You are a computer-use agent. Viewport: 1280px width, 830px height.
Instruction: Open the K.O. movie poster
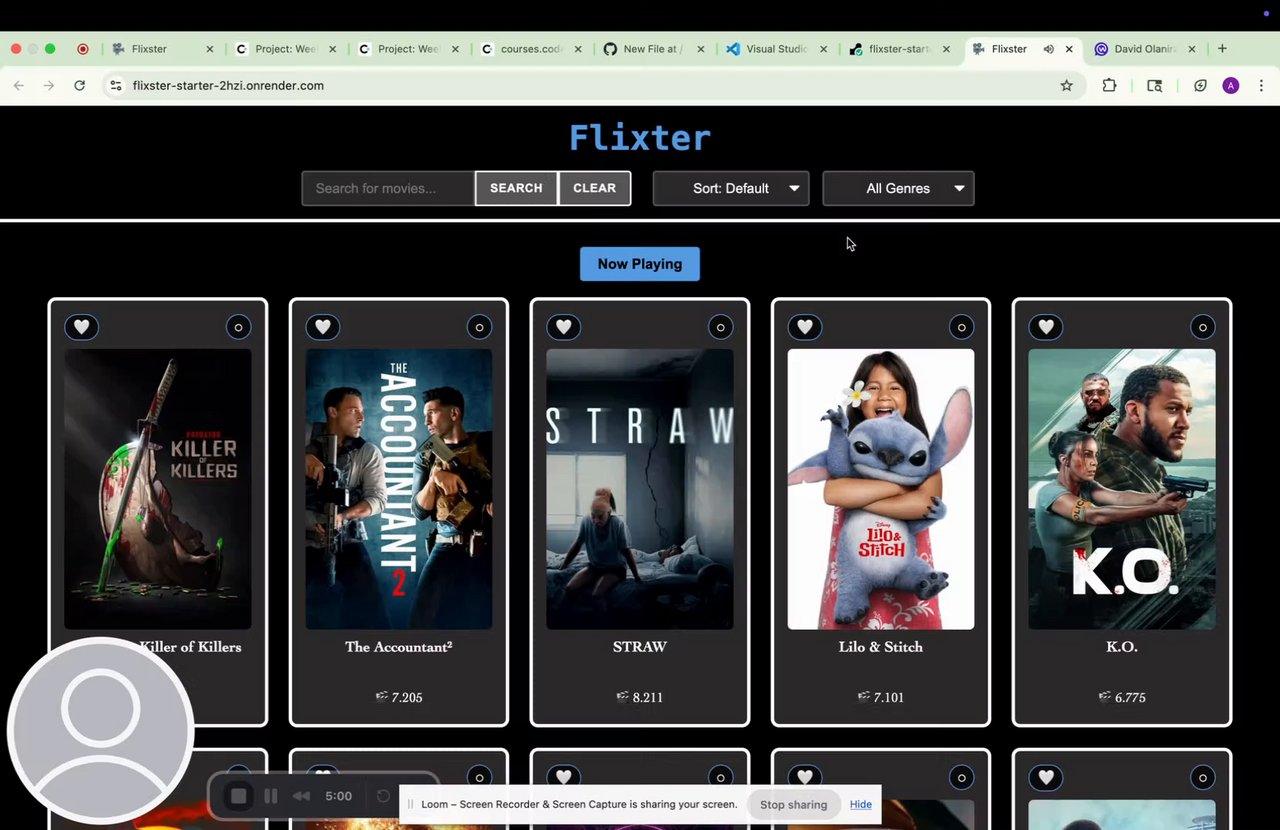(x=1122, y=489)
